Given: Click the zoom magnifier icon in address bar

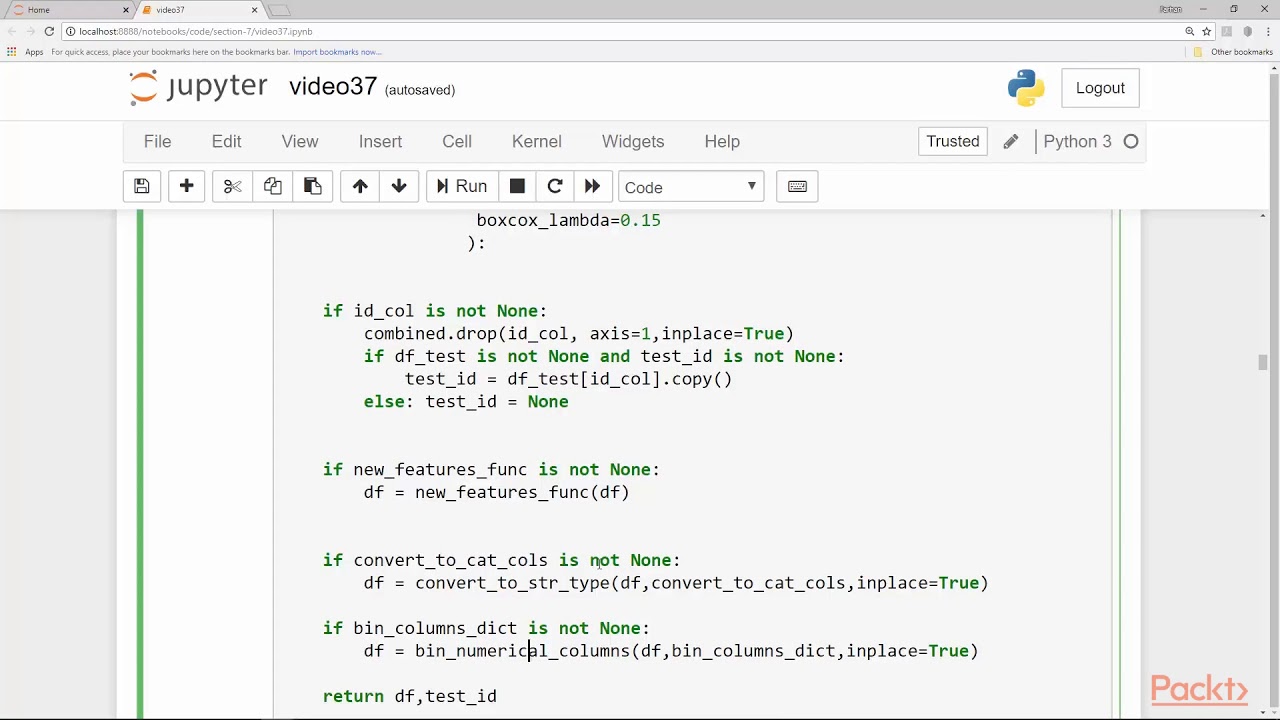Looking at the screenshot, I should click(x=1190, y=31).
